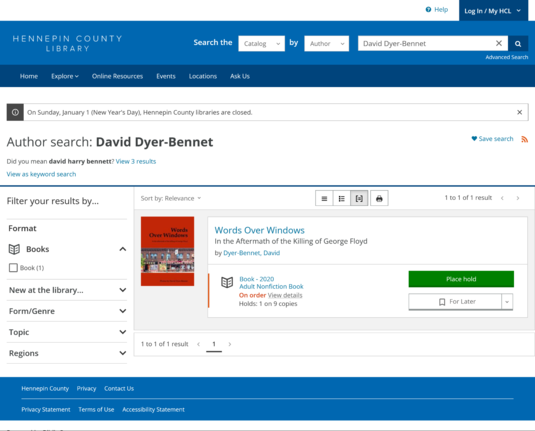The image size is (535, 431).
Task: Open the Catalog search scope dropdown
Action: [261, 44]
